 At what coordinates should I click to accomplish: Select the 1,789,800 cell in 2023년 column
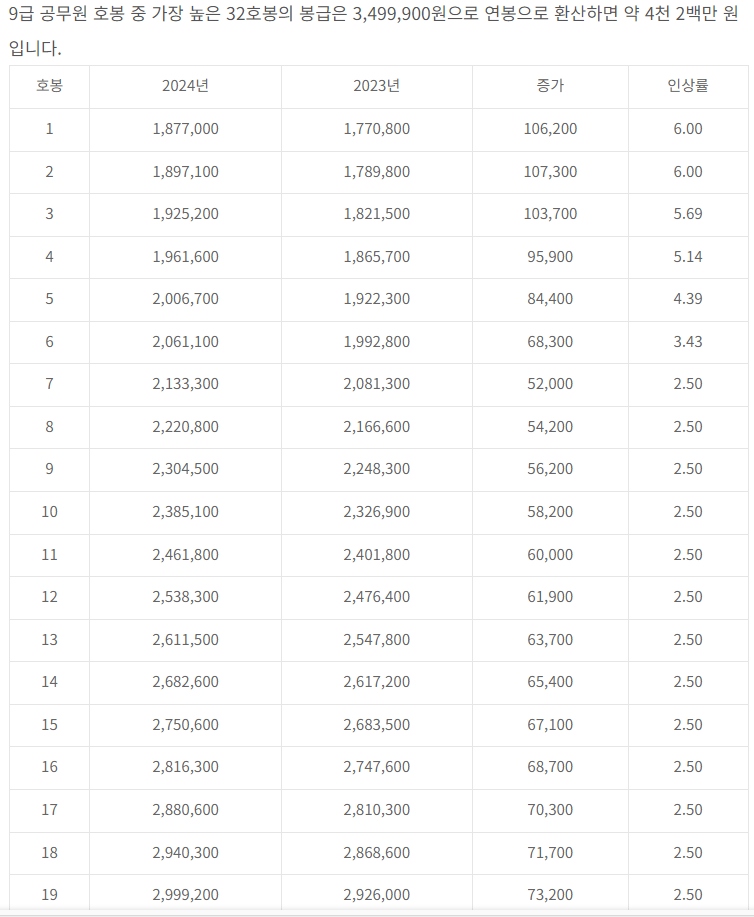(376, 172)
